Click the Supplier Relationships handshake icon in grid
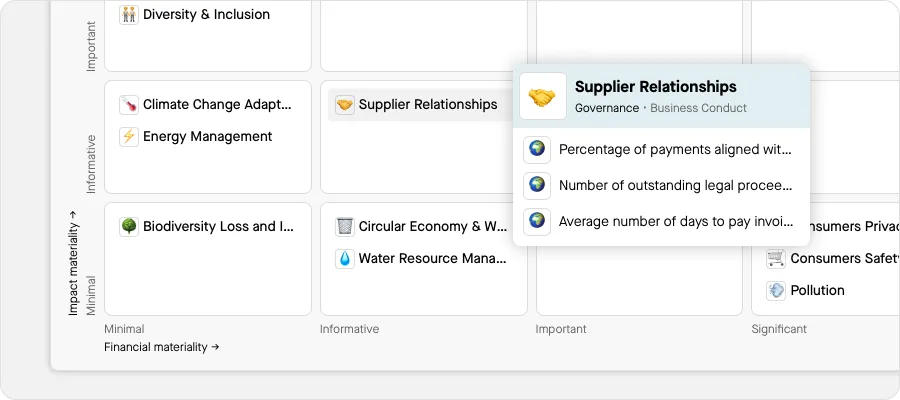Viewport: 900px width, 400px height. coord(345,105)
